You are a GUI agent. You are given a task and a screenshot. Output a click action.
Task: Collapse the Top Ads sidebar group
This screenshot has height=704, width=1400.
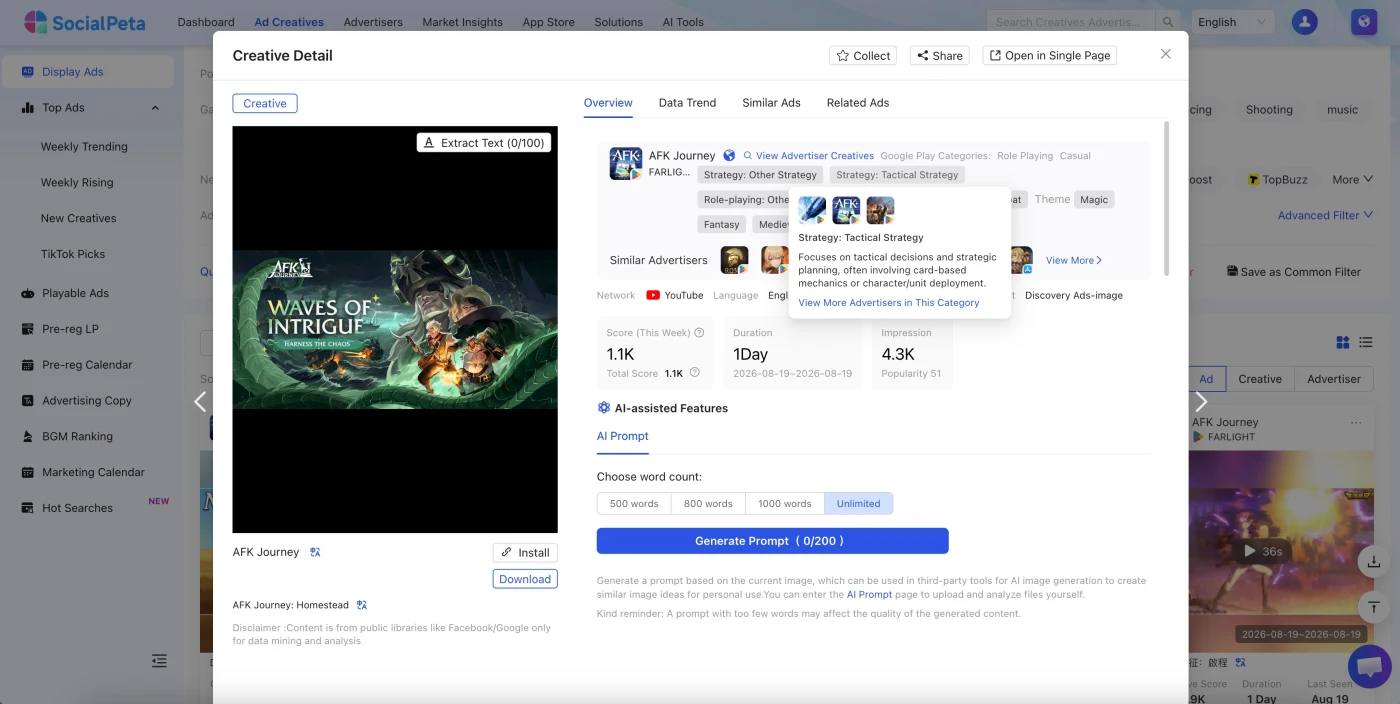click(155, 108)
